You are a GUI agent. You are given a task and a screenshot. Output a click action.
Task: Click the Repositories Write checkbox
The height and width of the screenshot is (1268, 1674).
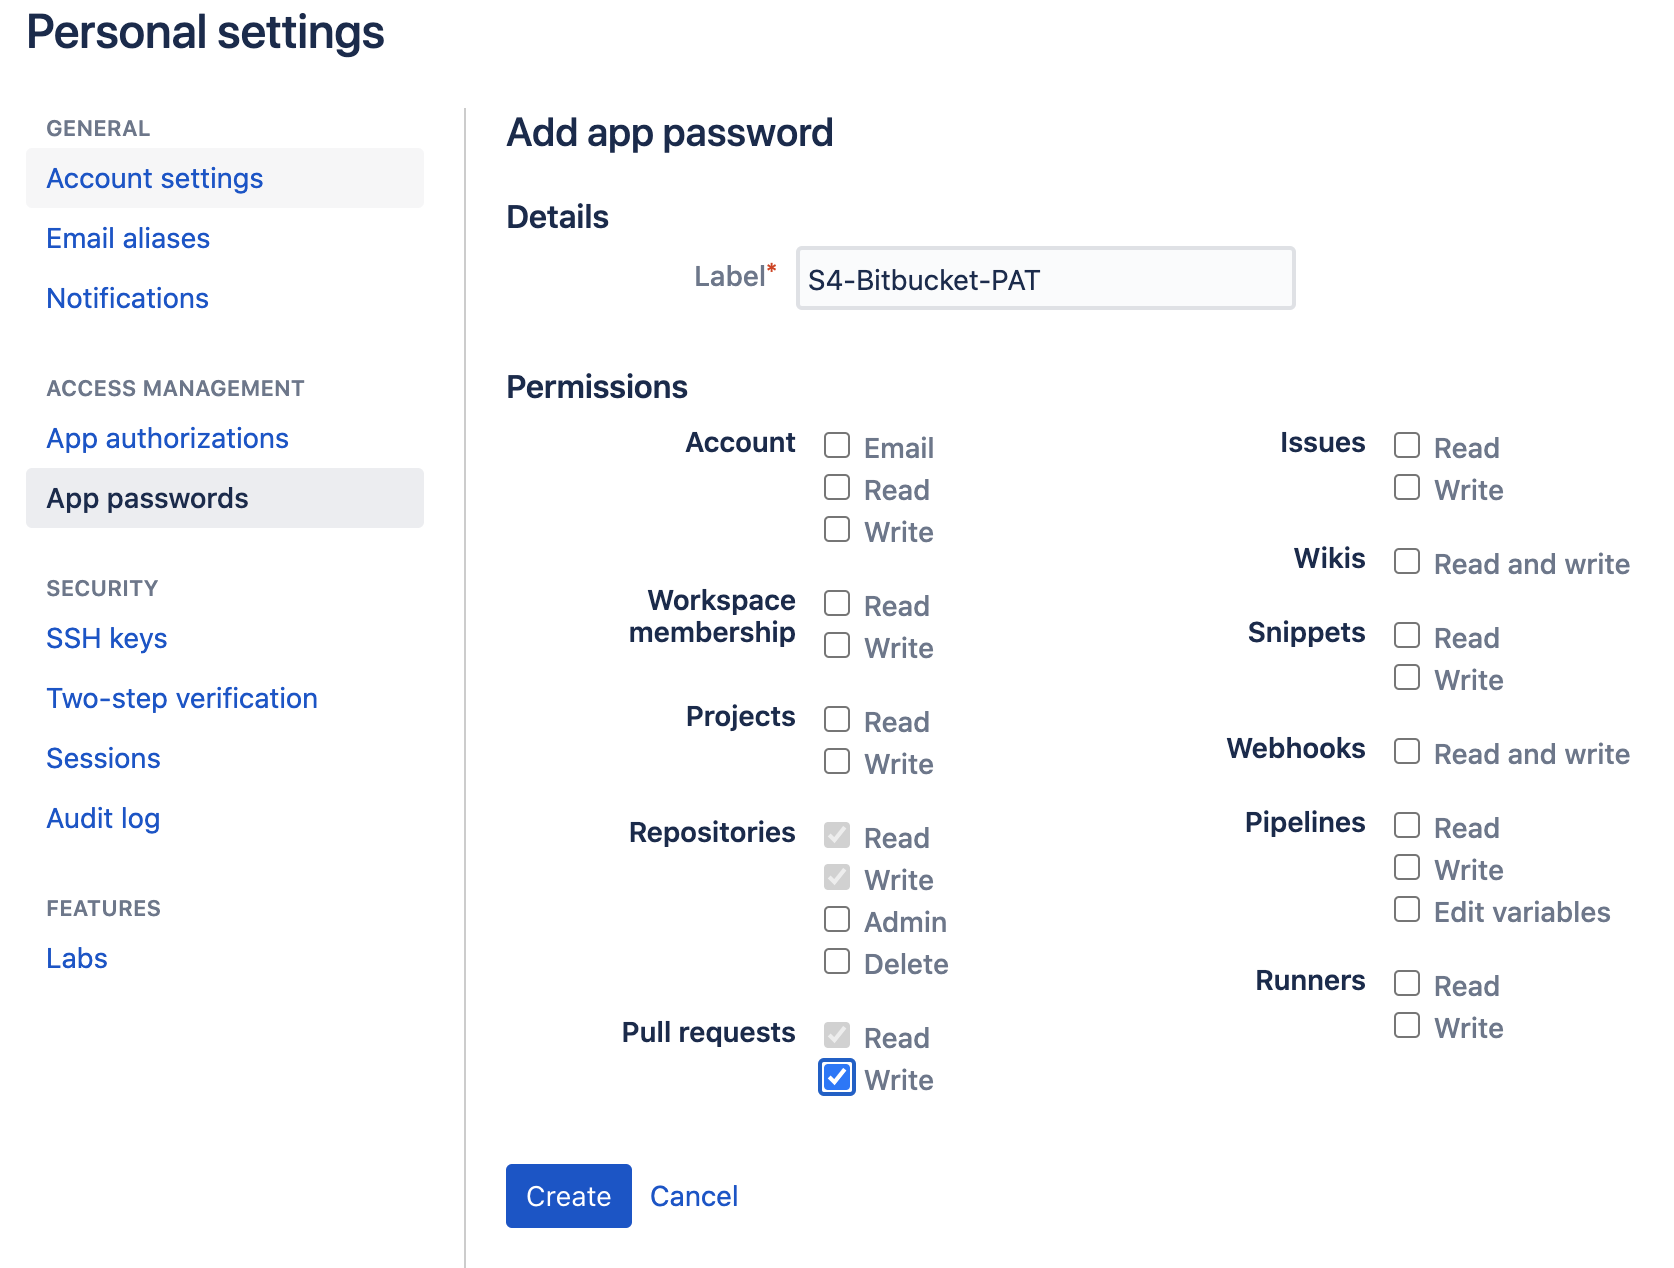(x=837, y=877)
